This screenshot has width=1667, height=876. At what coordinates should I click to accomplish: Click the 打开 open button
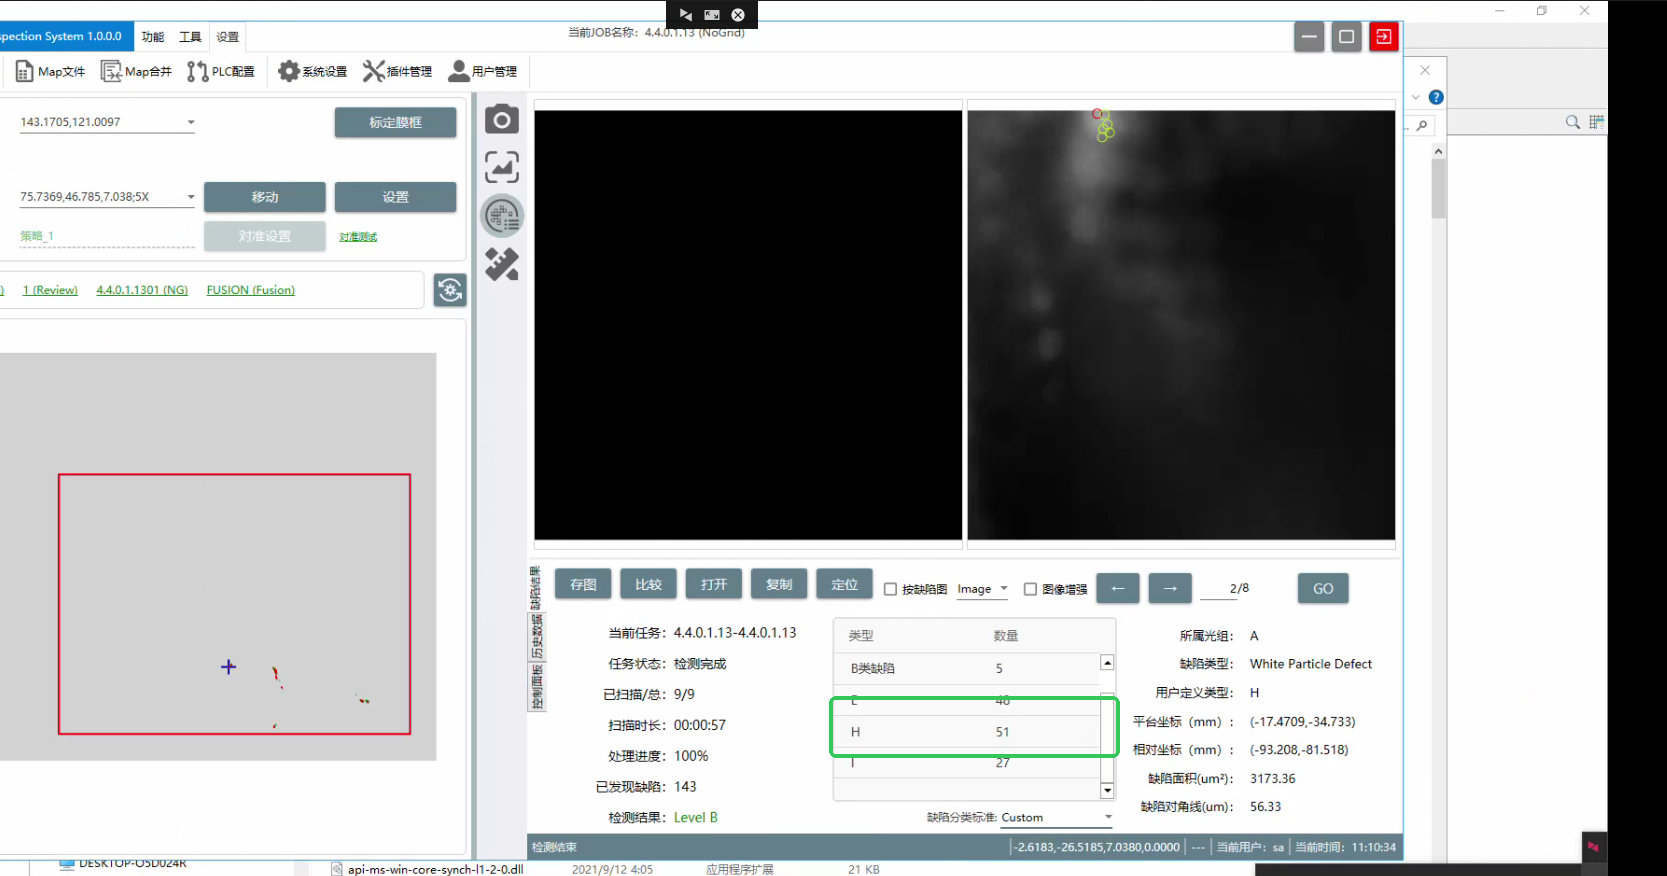click(x=714, y=584)
